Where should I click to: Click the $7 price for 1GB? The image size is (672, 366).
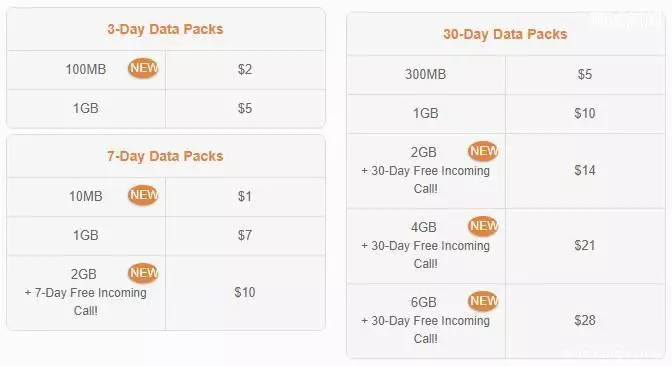click(x=245, y=235)
